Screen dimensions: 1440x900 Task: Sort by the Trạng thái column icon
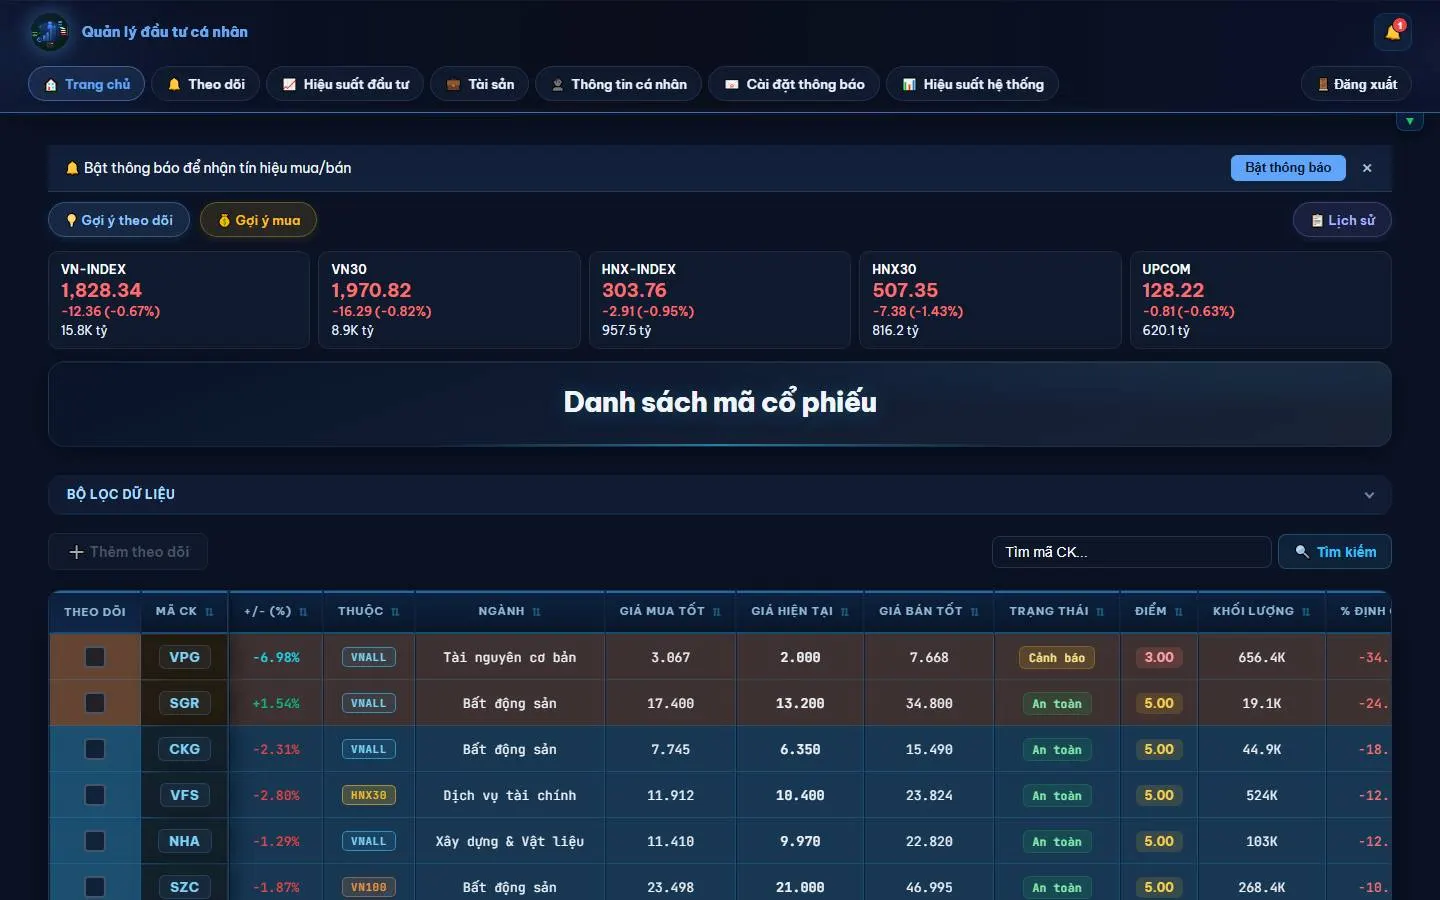point(1100,612)
